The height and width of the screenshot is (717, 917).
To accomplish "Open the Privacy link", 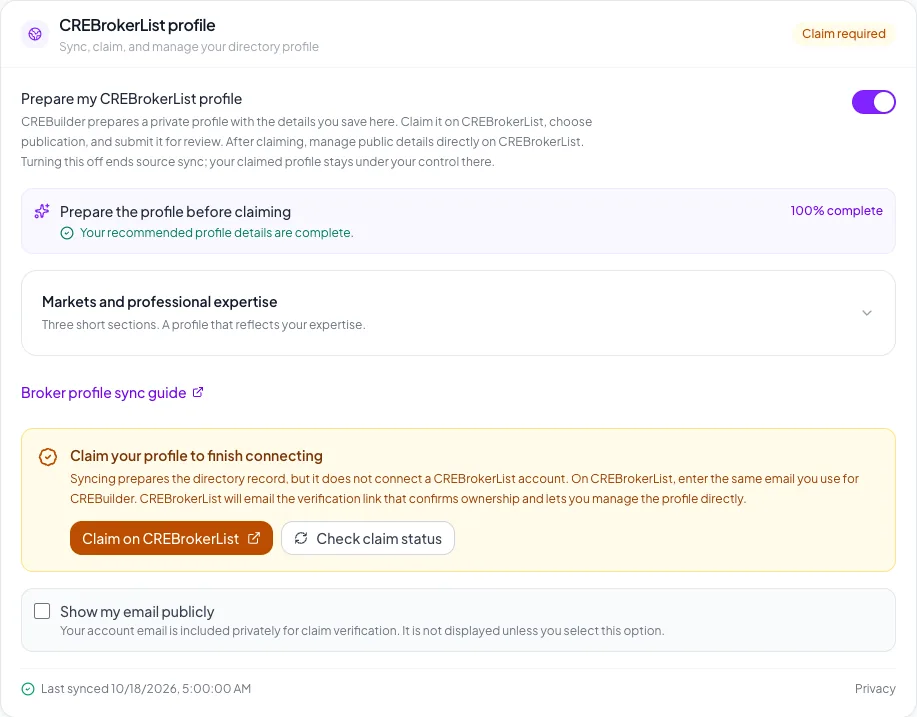I will point(875,689).
